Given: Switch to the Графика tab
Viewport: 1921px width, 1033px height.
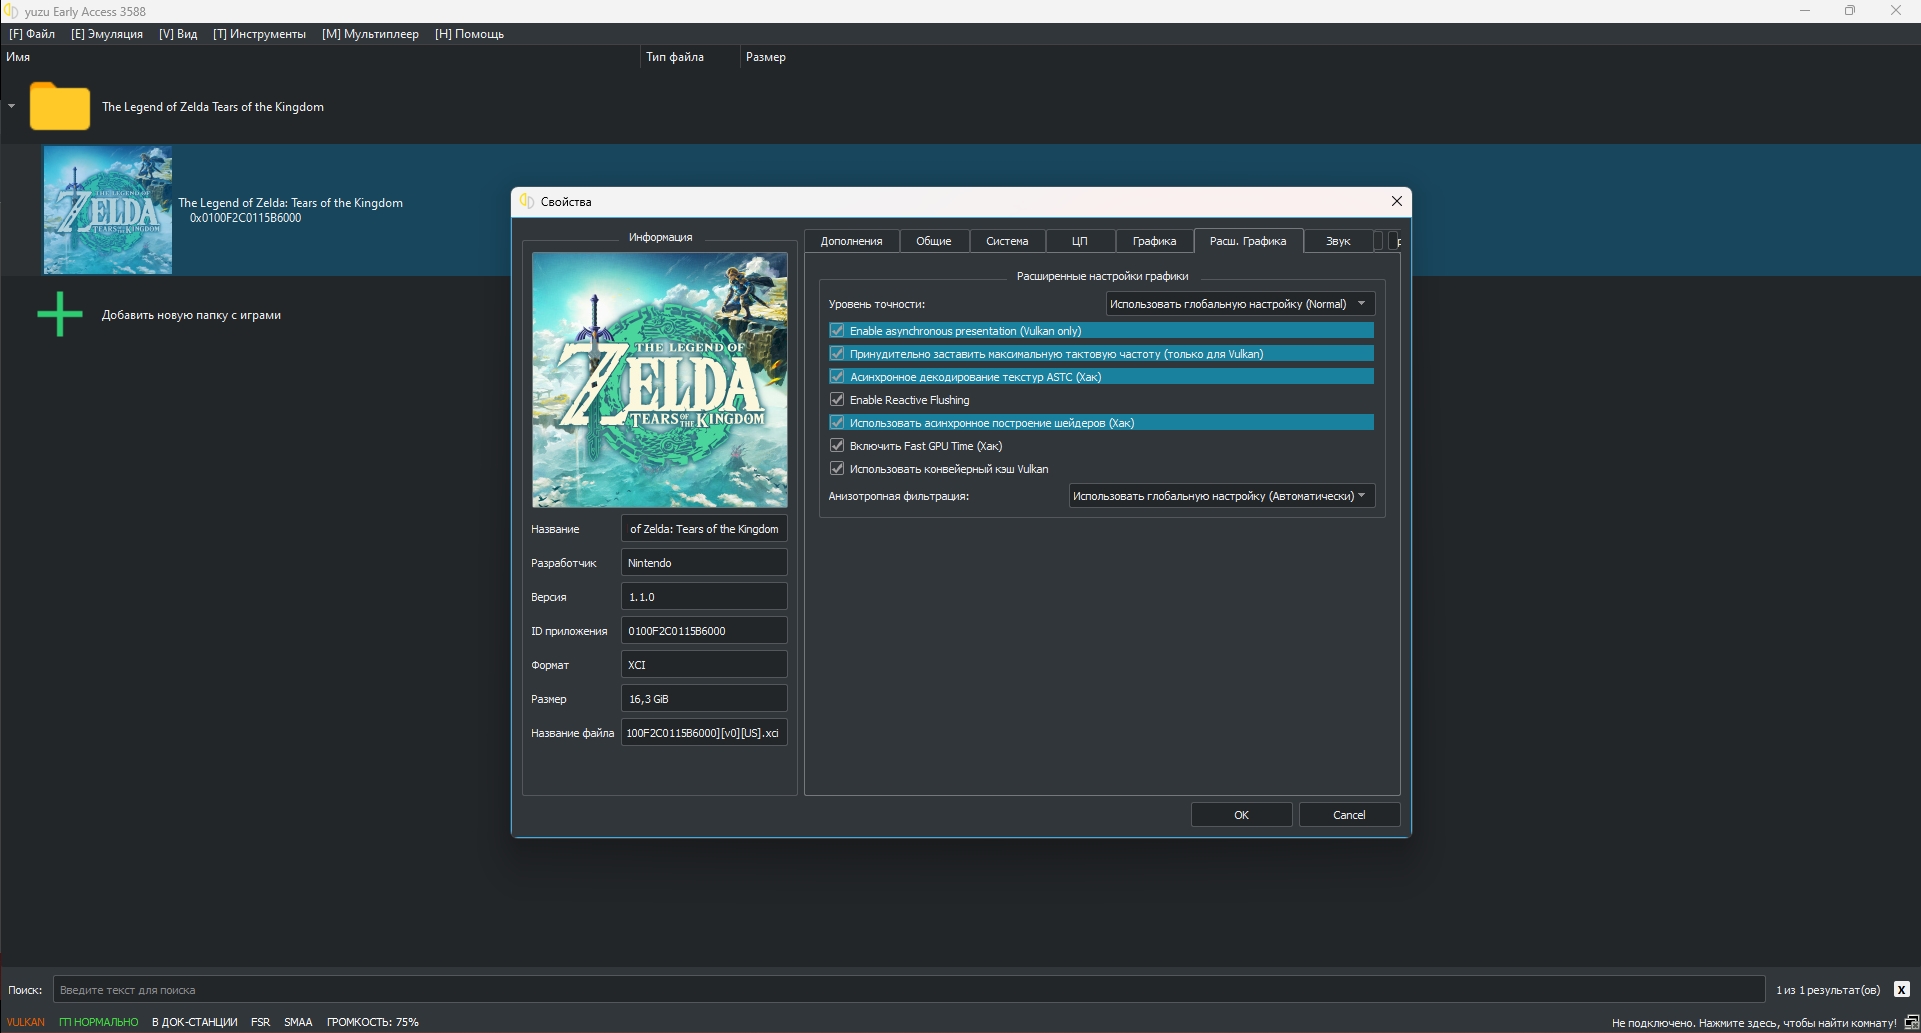Looking at the screenshot, I should pyautogui.click(x=1154, y=241).
